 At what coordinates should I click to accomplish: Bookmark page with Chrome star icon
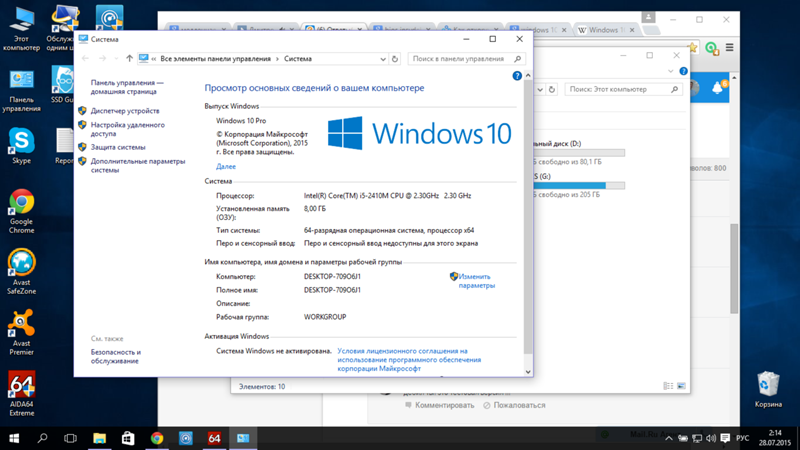pyautogui.click(x=692, y=47)
